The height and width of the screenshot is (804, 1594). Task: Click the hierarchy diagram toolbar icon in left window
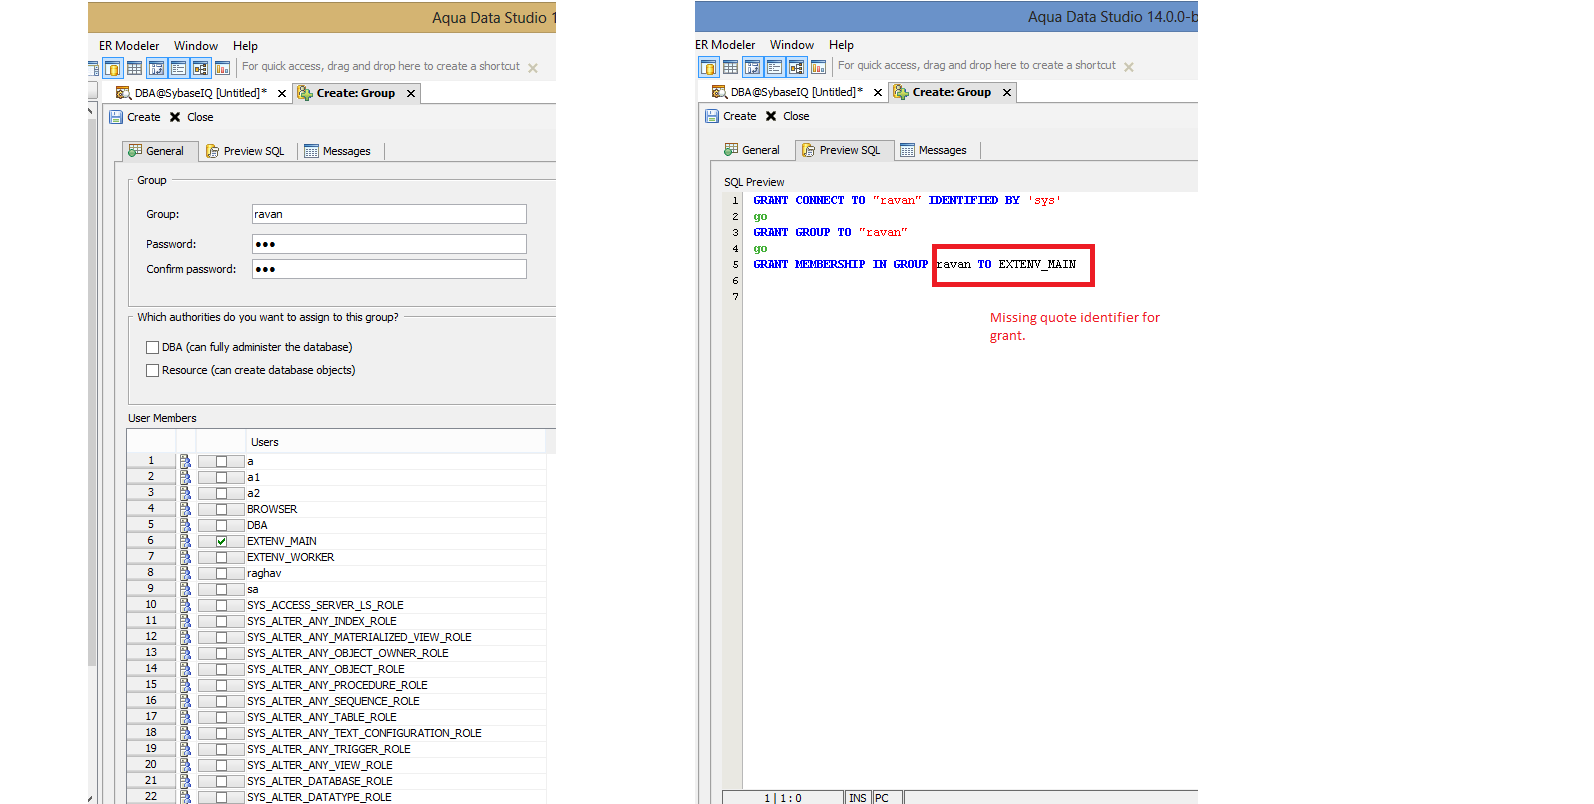(x=156, y=68)
